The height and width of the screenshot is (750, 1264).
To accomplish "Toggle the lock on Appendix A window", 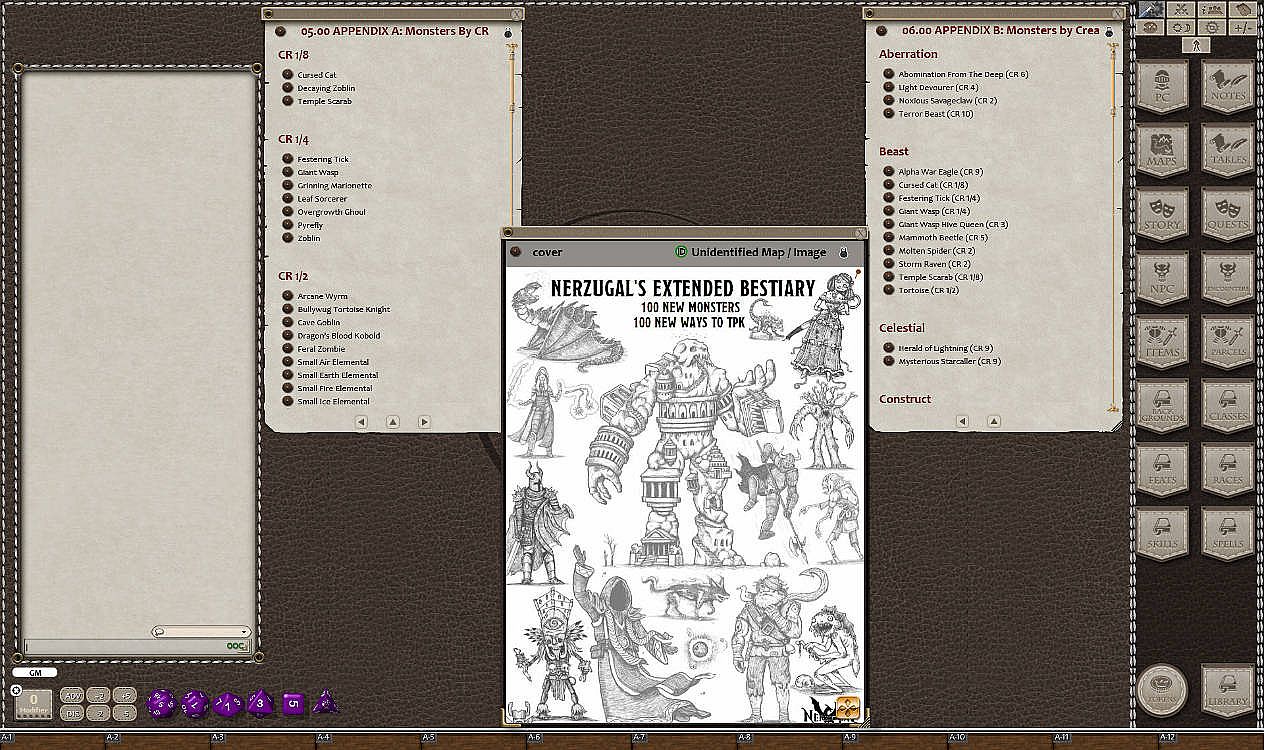I will coord(507,33).
